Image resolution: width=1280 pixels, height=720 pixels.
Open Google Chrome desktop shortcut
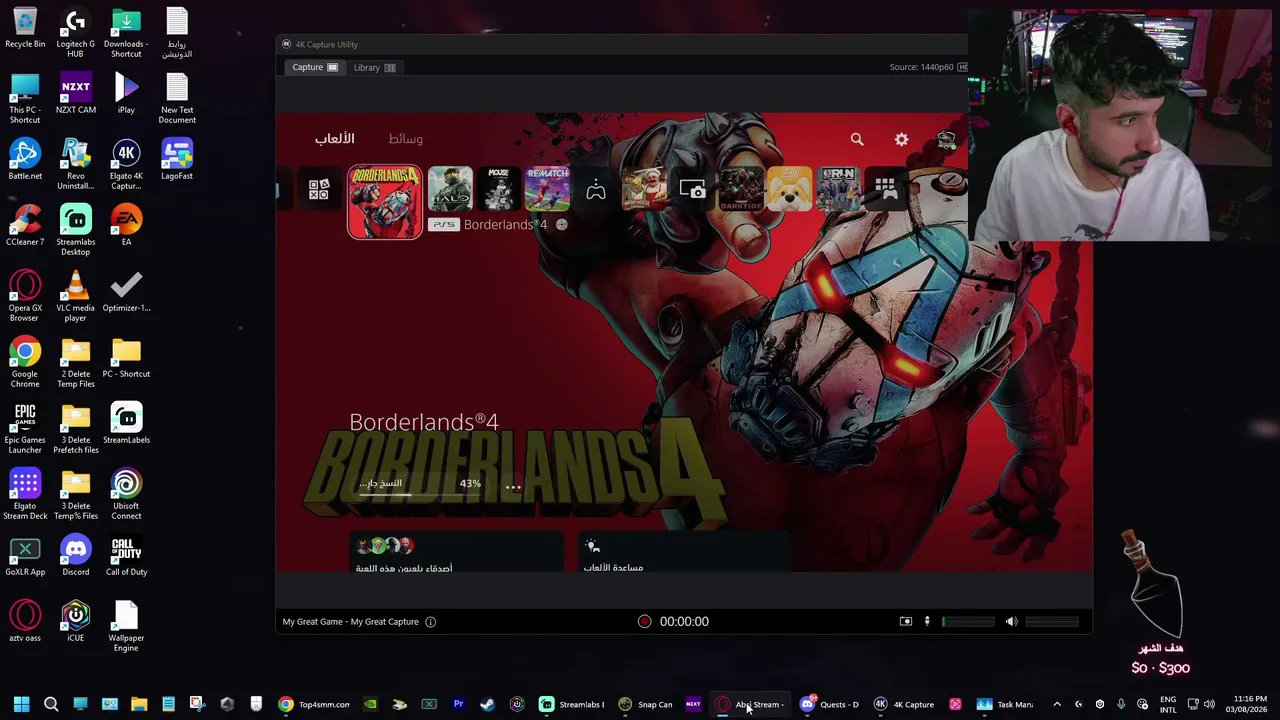pyautogui.click(x=25, y=363)
